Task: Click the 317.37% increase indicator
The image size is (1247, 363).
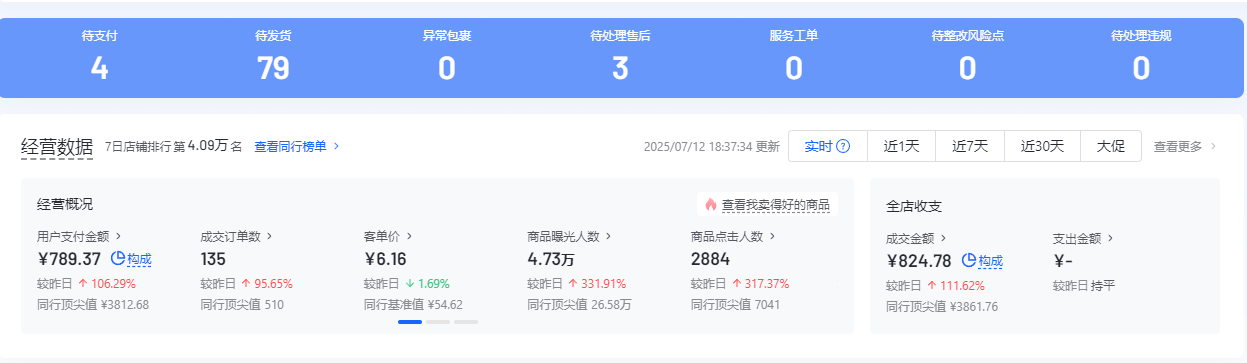Action: [760, 284]
